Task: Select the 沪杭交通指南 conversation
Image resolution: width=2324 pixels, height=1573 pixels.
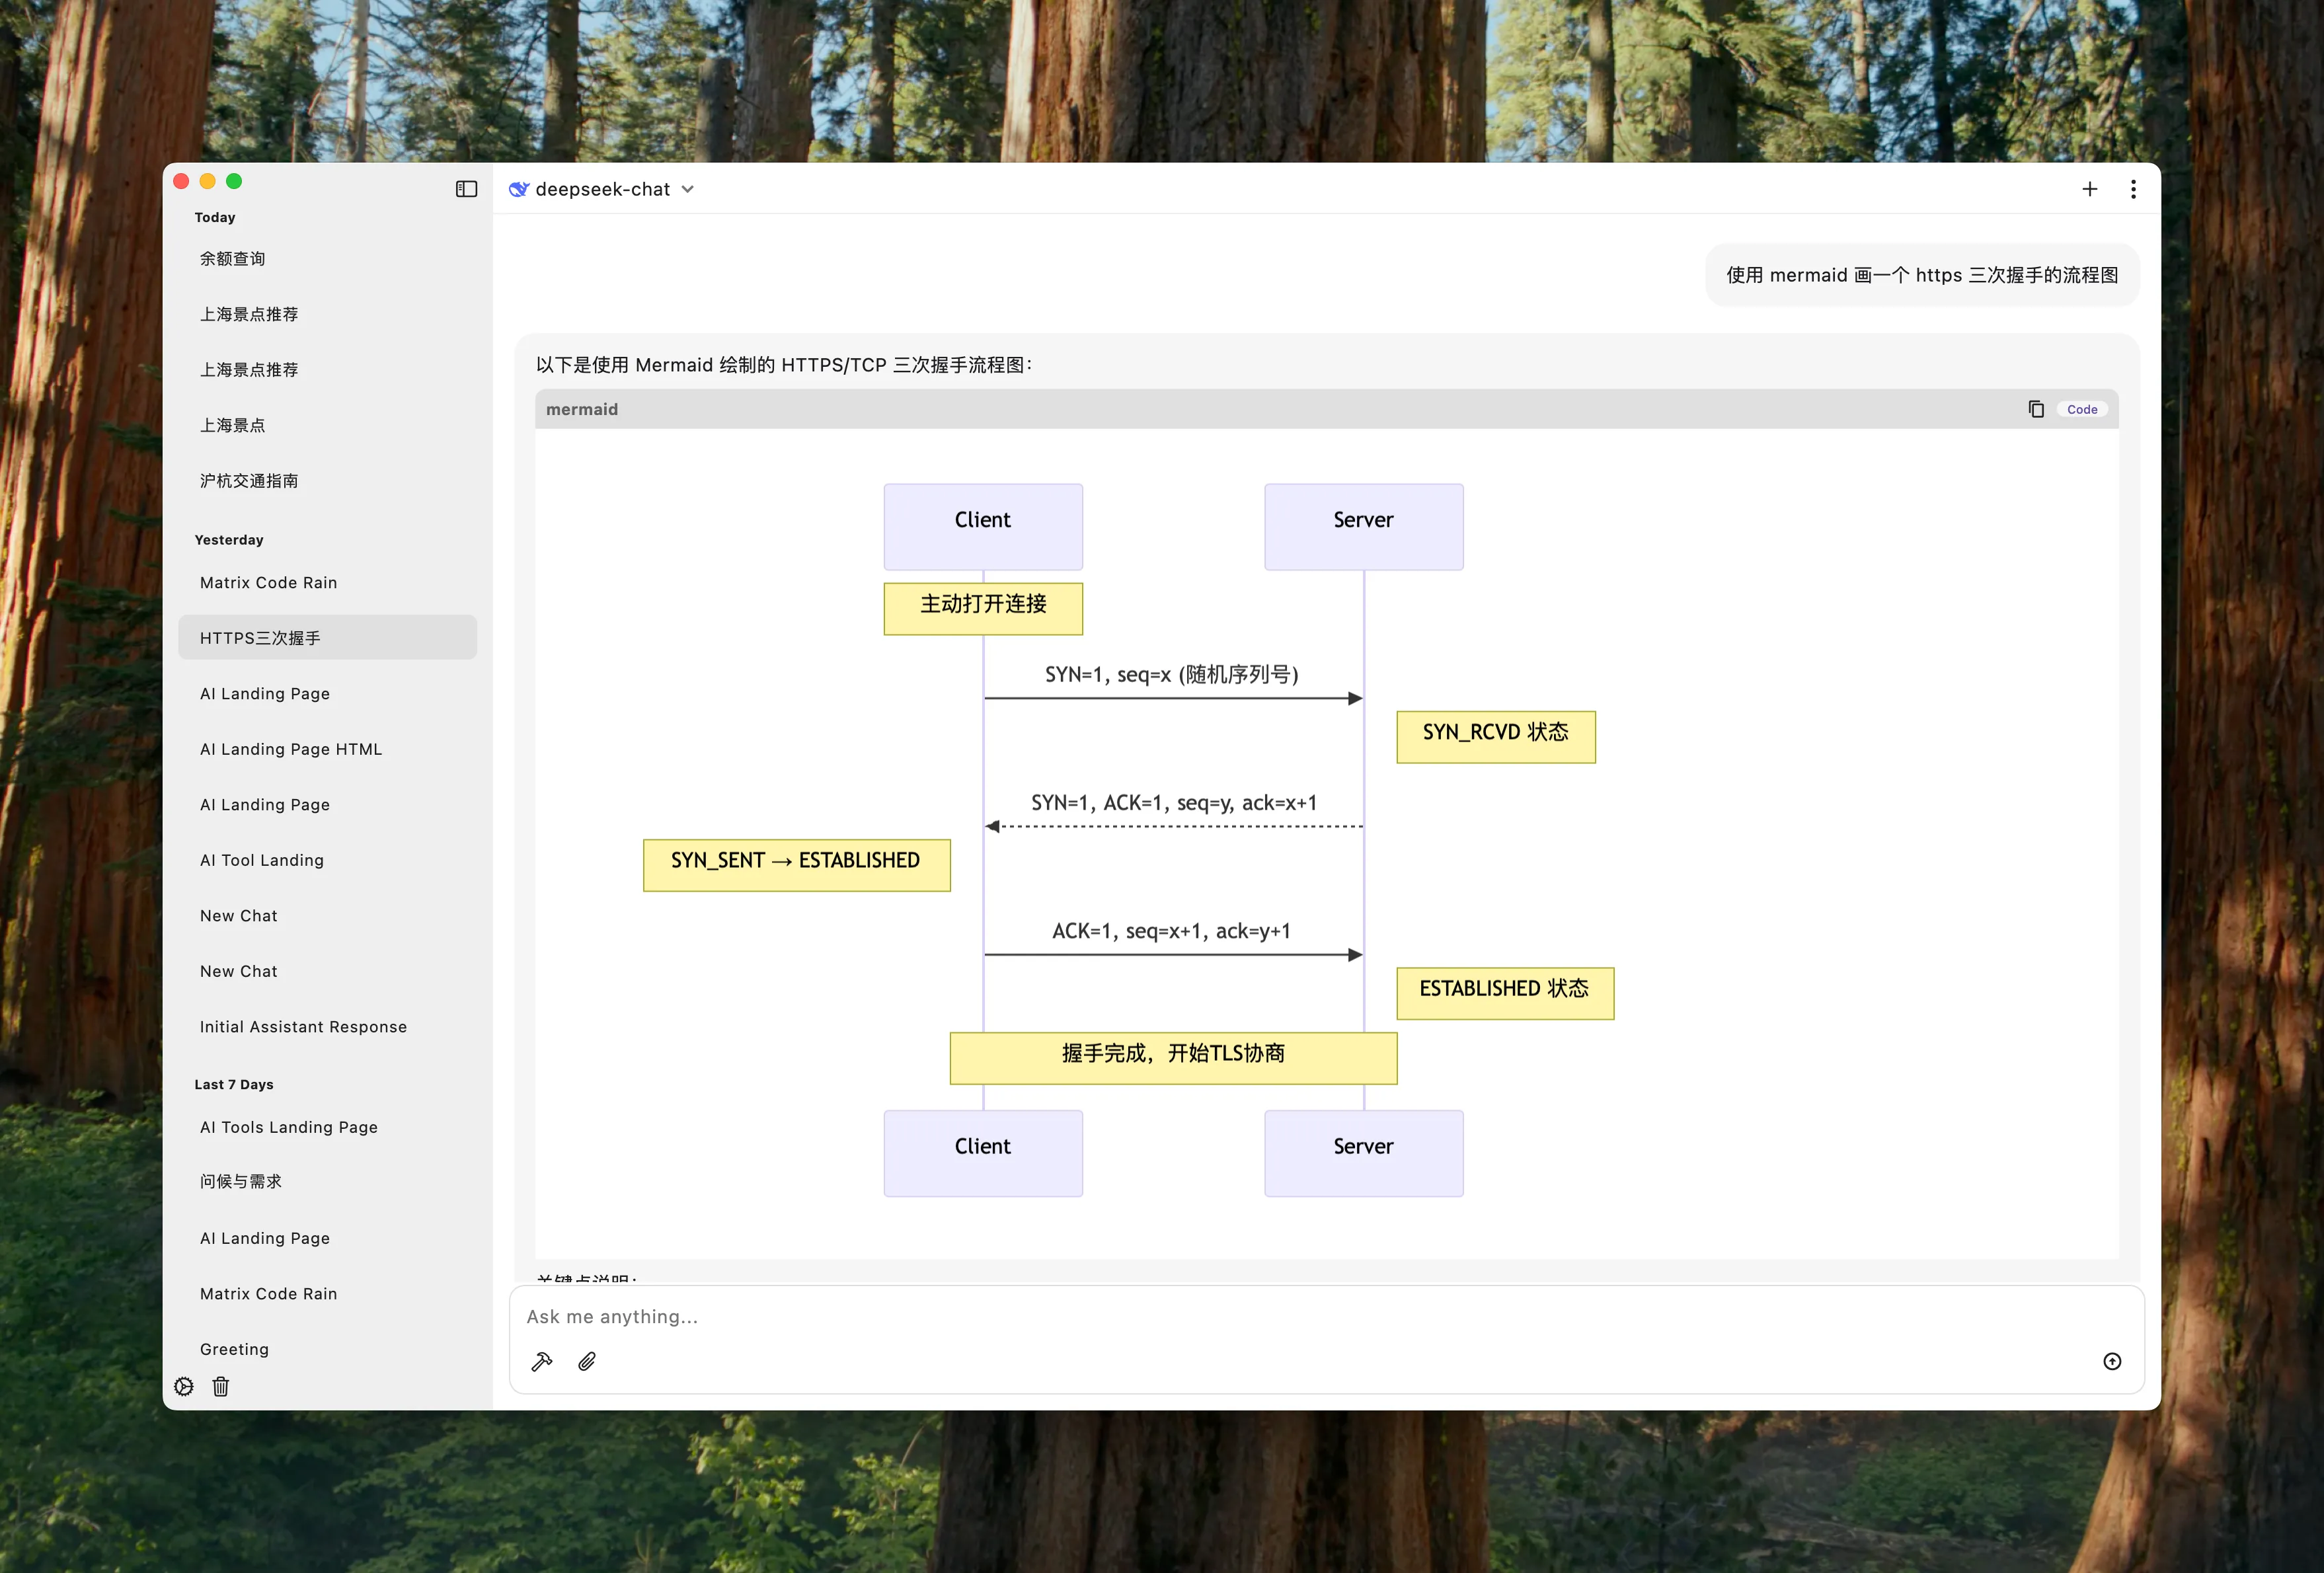Action: tap(249, 481)
